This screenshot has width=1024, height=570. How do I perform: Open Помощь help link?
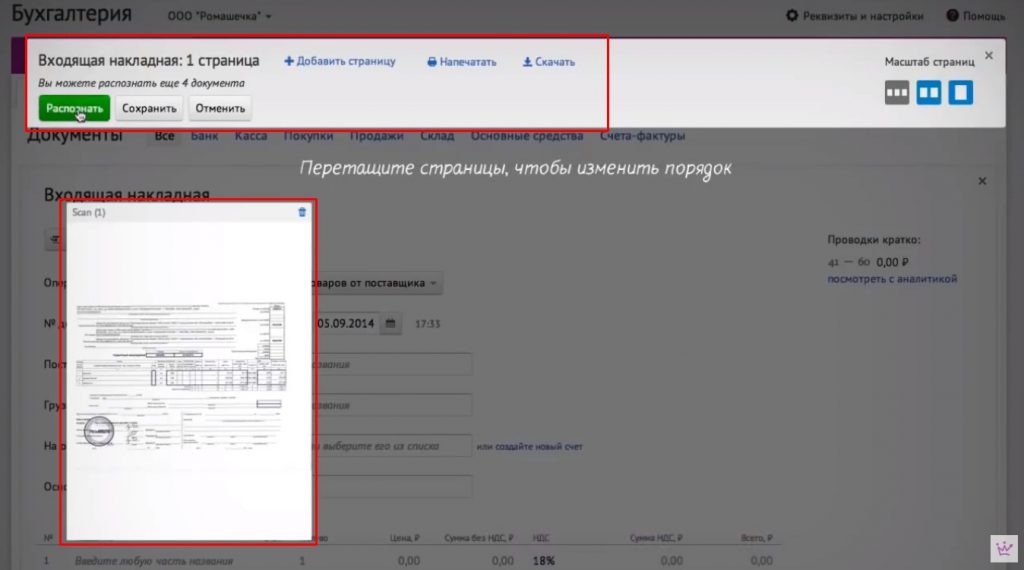[x=976, y=16]
